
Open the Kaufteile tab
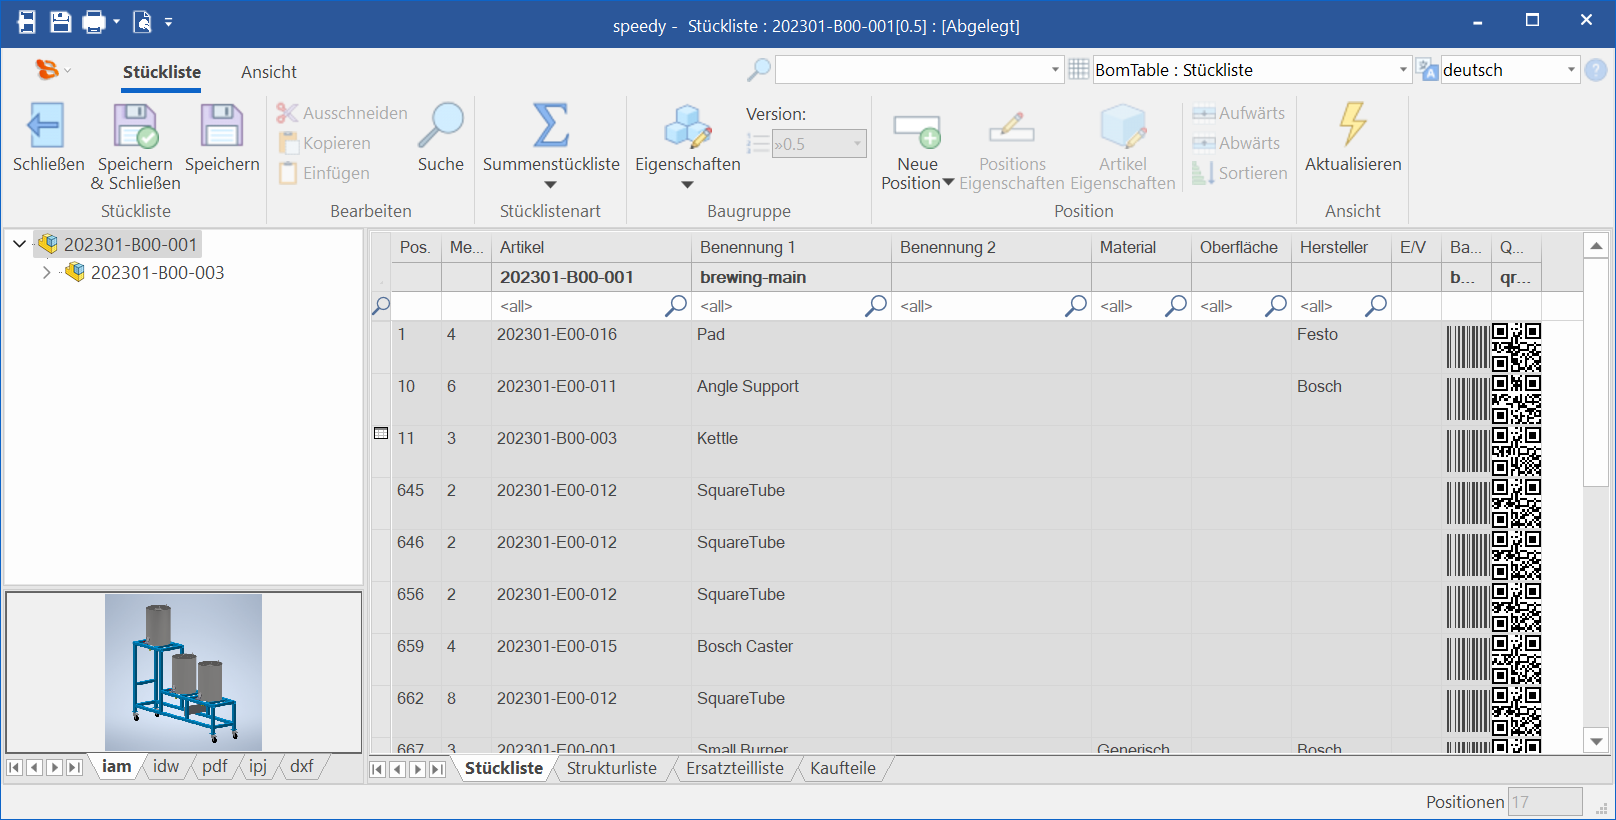pos(842,768)
